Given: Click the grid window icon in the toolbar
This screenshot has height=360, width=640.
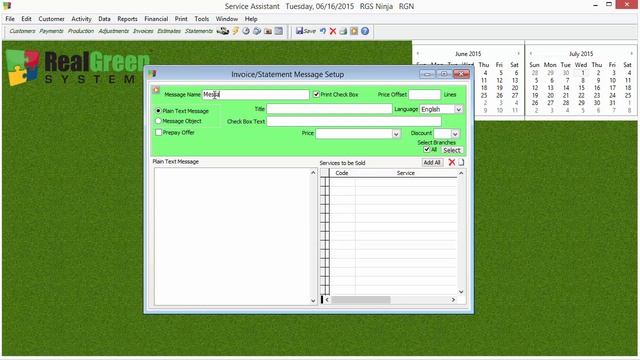Looking at the screenshot, I should (x=279, y=31).
